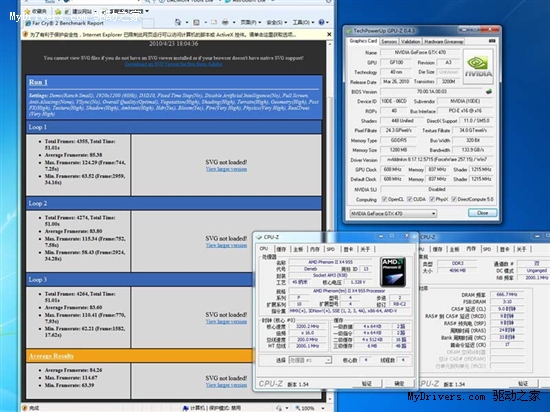Click the ActiveX information bar shield icon
This screenshot has height=412, width=550.
(25, 34)
